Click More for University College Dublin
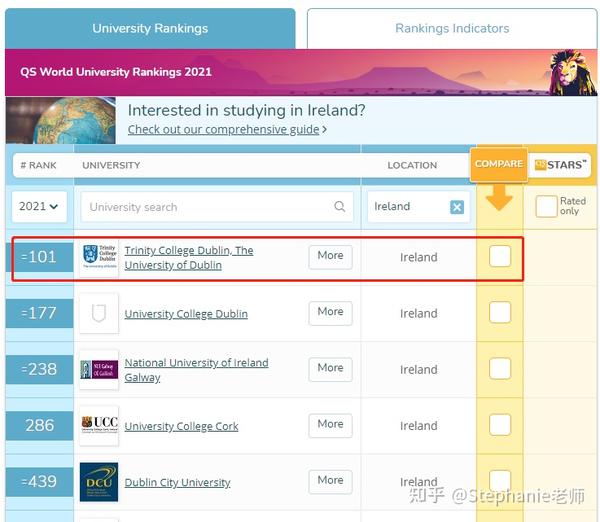The image size is (600, 522). tap(330, 312)
